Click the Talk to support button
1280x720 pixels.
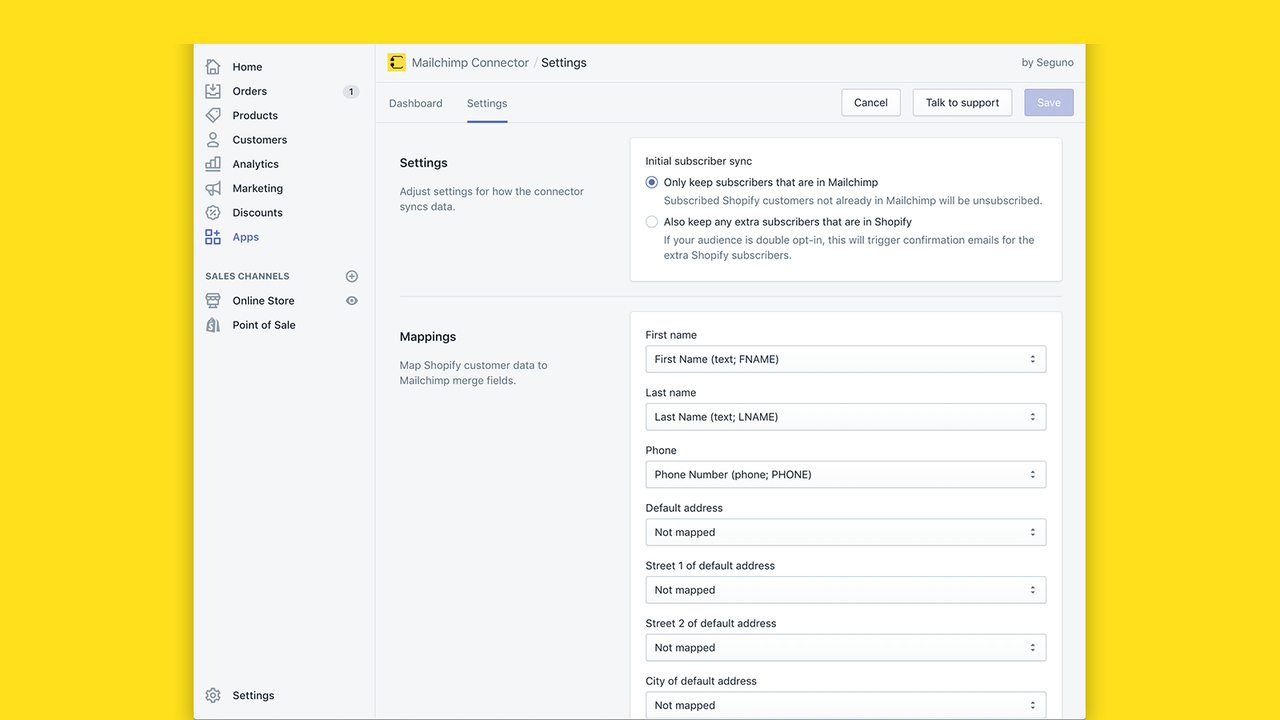pyautogui.click(x=962, y=103)
